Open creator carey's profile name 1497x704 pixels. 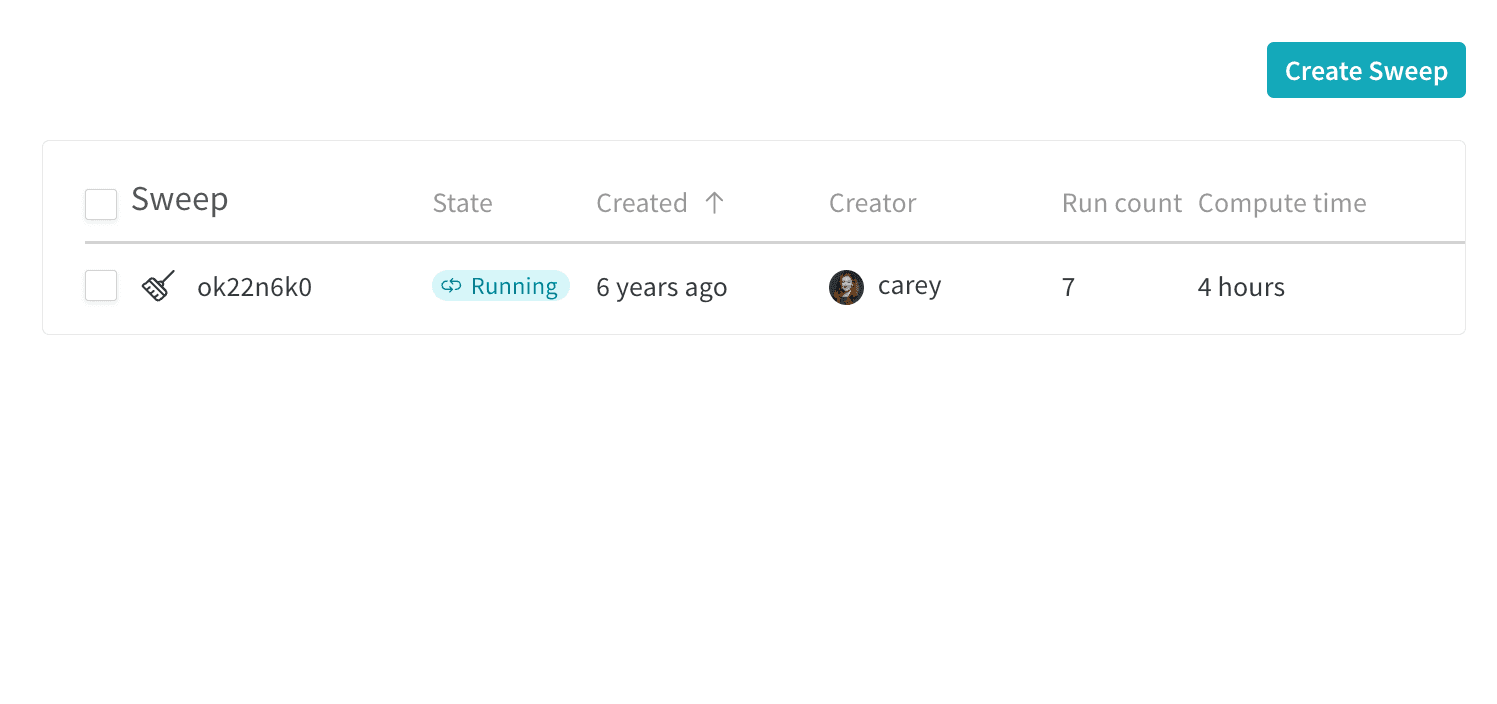click(909, 286)
